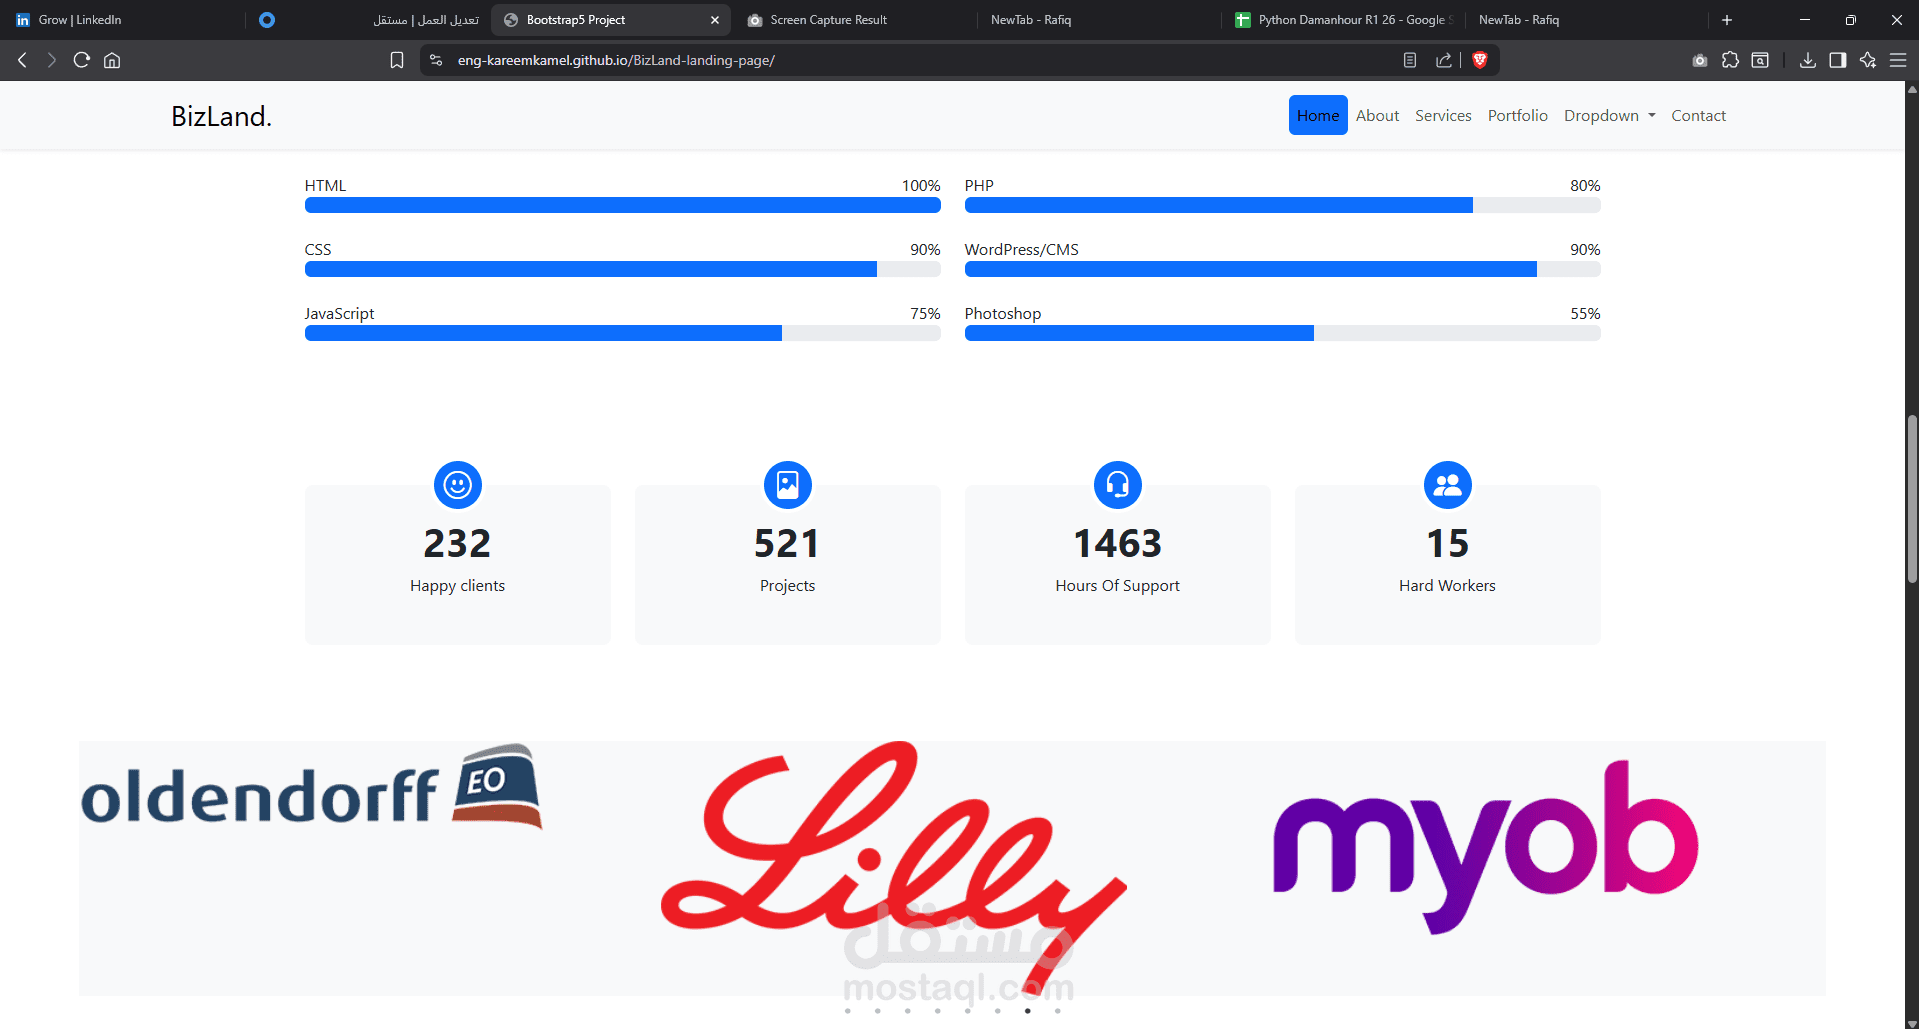Switch to the Python Damanhour Google Sheets tab
Screen dimensions: 1919x1029
point(1343,20)
